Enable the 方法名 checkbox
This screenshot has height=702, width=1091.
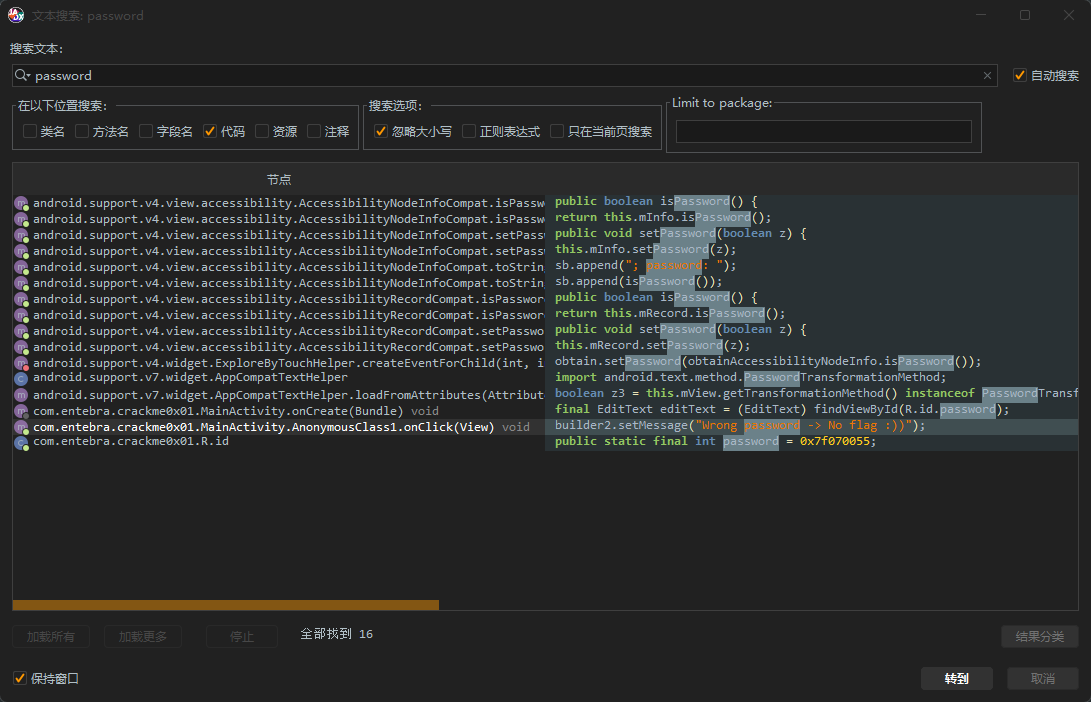point(82,131)
